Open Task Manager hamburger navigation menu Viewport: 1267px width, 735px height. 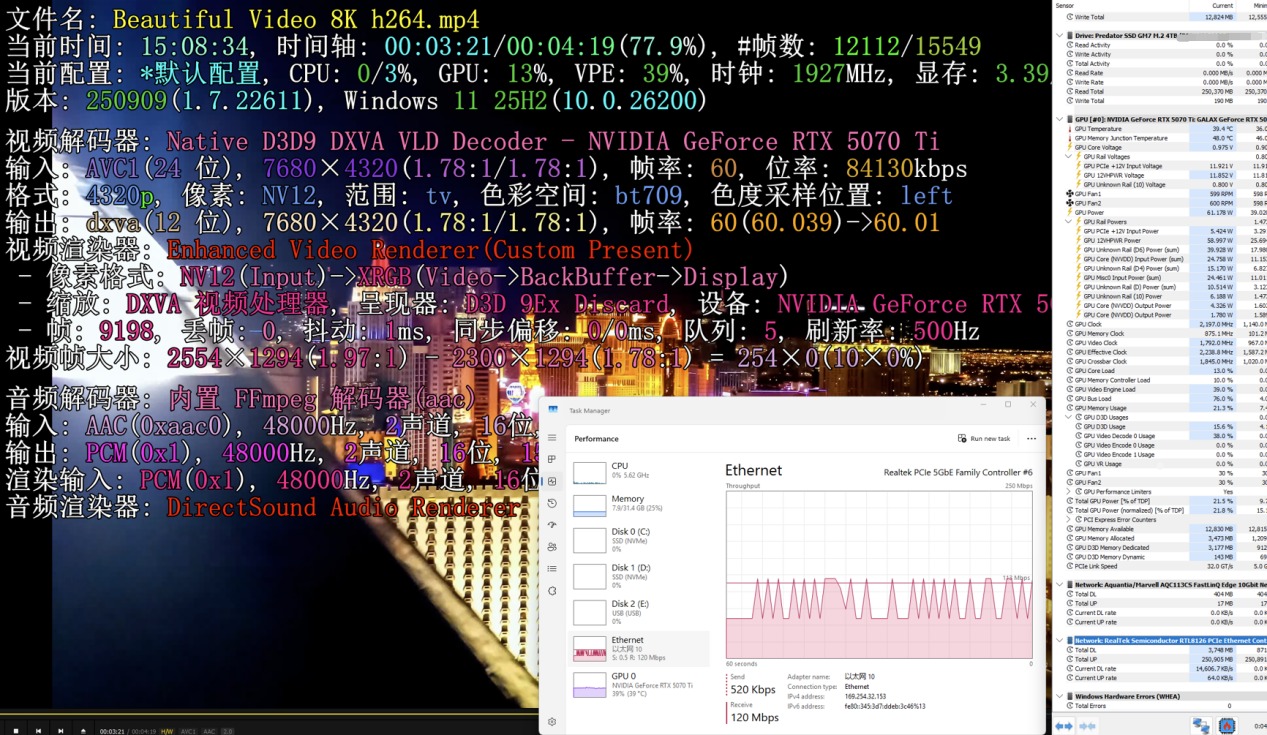[x=552, y=438]
